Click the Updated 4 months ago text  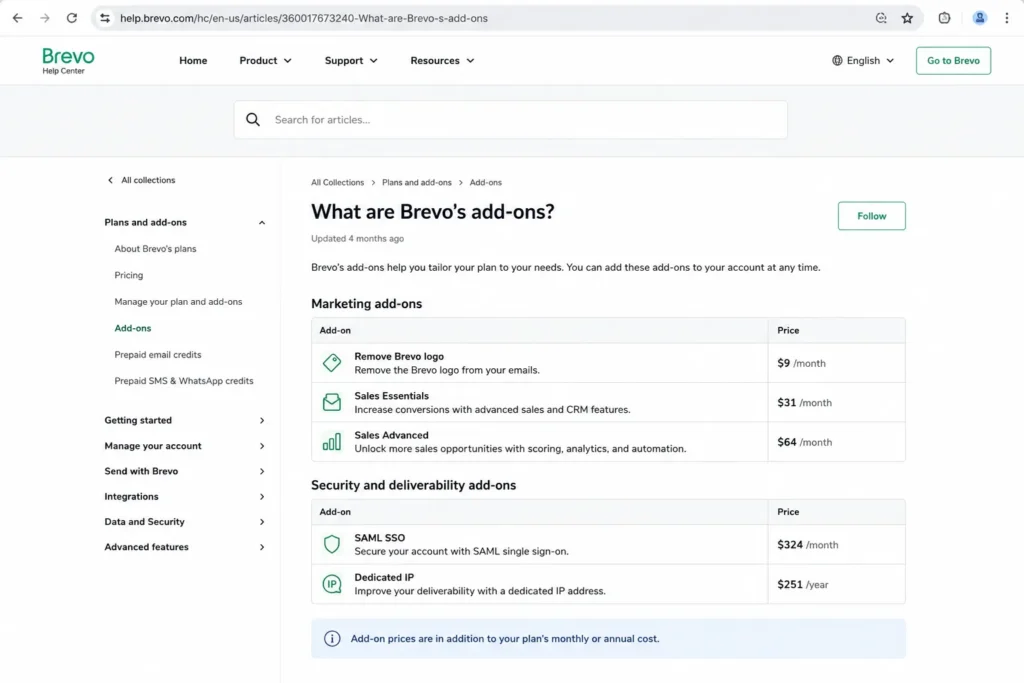(x=357, y=239)
